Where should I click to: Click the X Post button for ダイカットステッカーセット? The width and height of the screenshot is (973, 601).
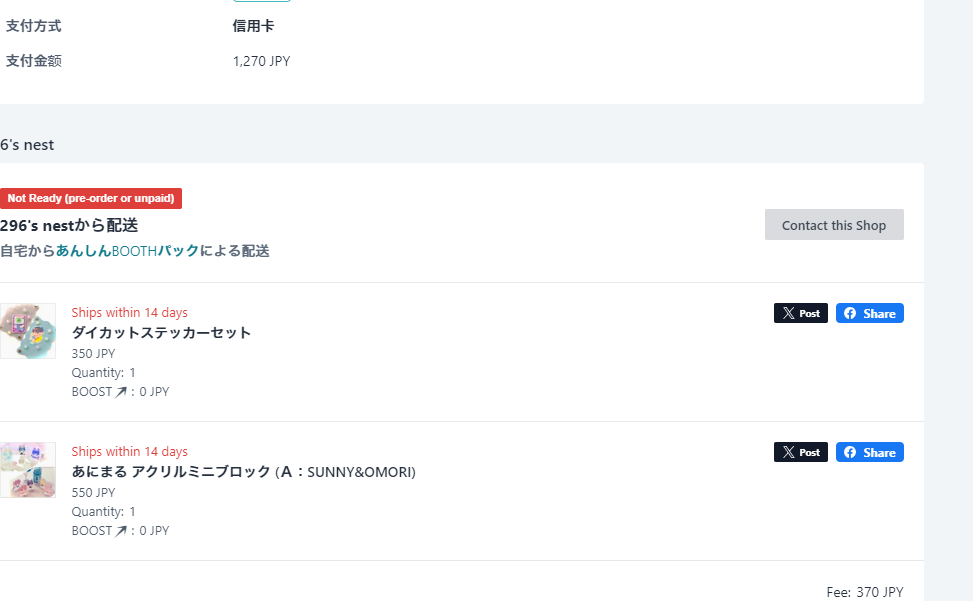[800, 313]
